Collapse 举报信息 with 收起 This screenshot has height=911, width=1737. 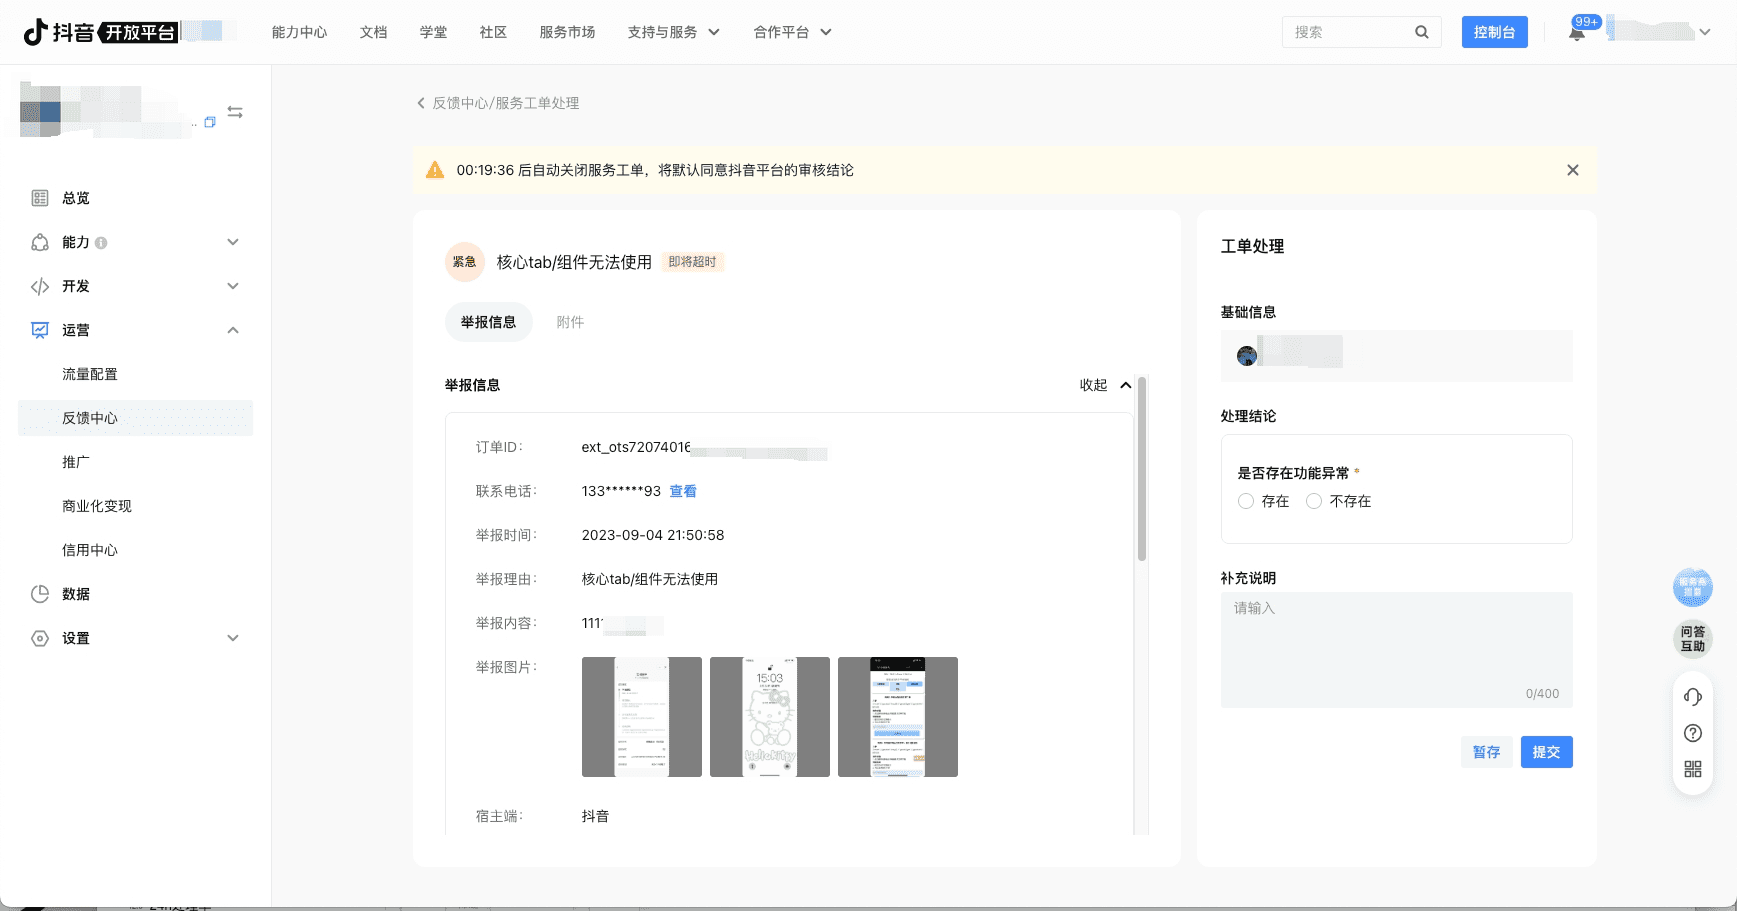1105,385
